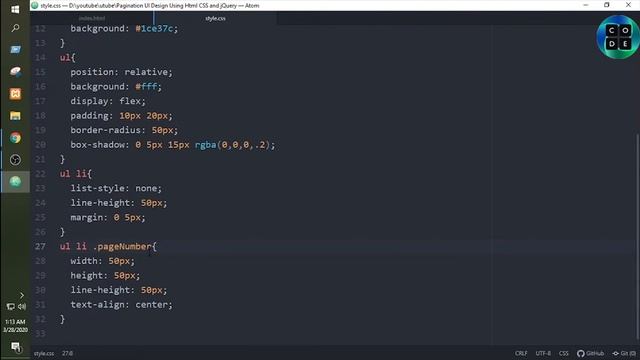Viewport: 640px width, 360px height.
Task: Click 'display: flex;' on line 17
Action: (108, 101)
